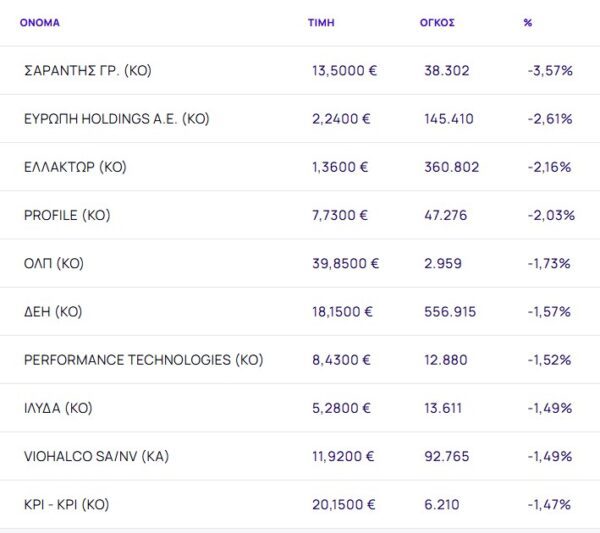
Task: Click the 39,8500 € price cell
Action: point(346,263)
